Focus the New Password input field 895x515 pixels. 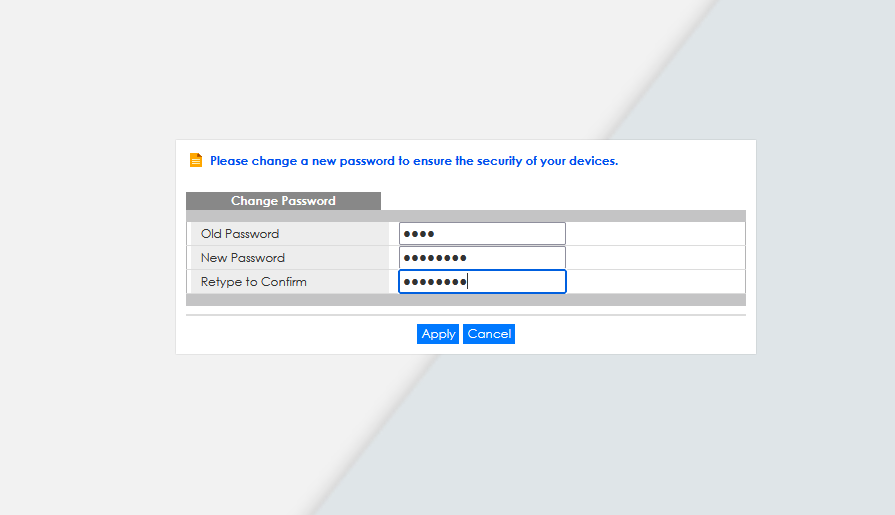pyautogui.click(x=482, y=258)
